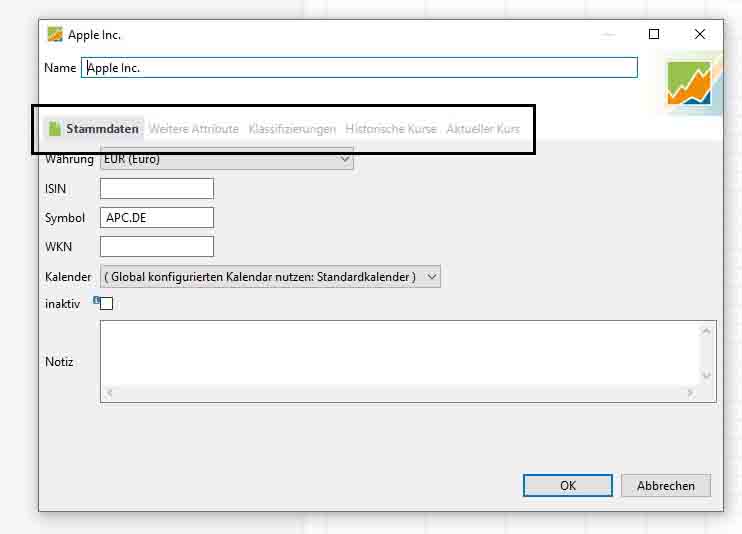Open the Aktueller Kurs tab

[x=483, y=129]
